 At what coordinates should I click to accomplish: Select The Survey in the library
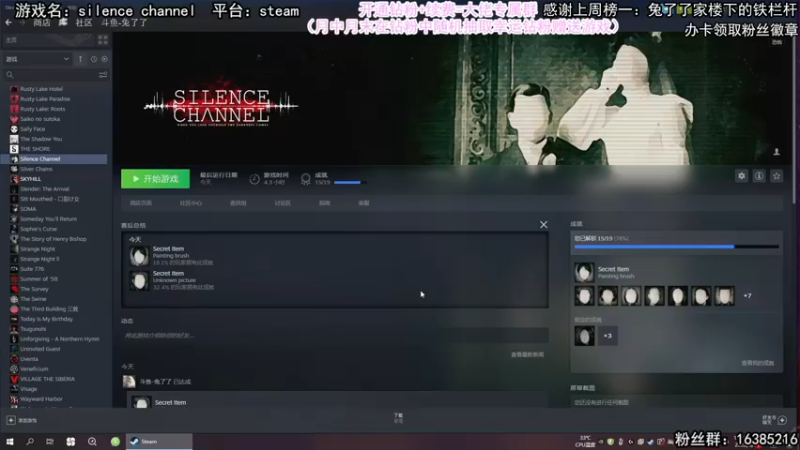click(x=34, y=289)
